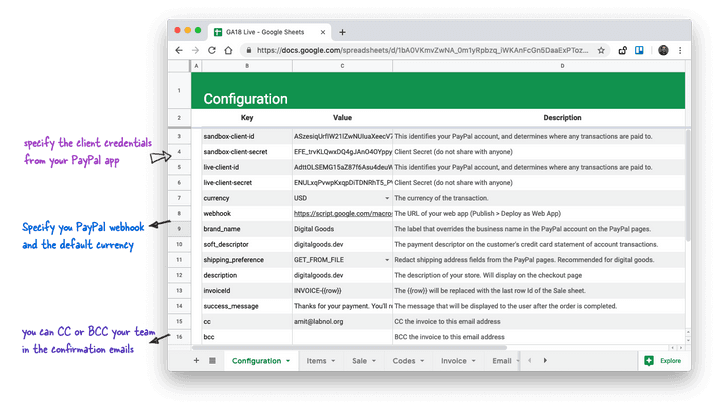
Task: Open the script.google.com webhook link
Action: pyautogui.click(x=343, y=213)
